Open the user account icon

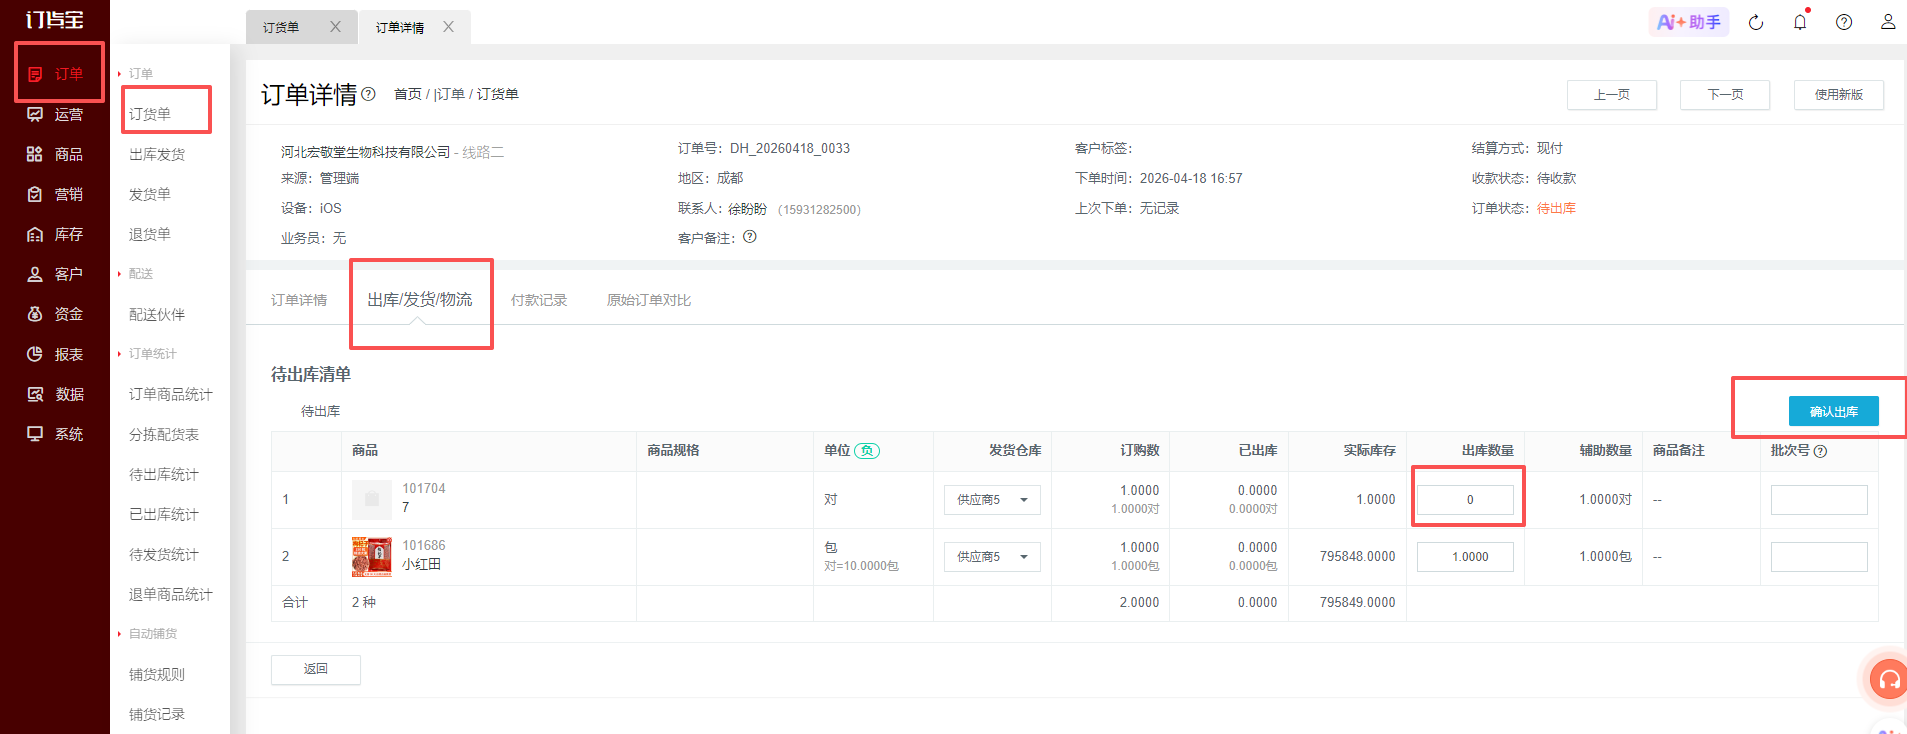[1888, 22]
